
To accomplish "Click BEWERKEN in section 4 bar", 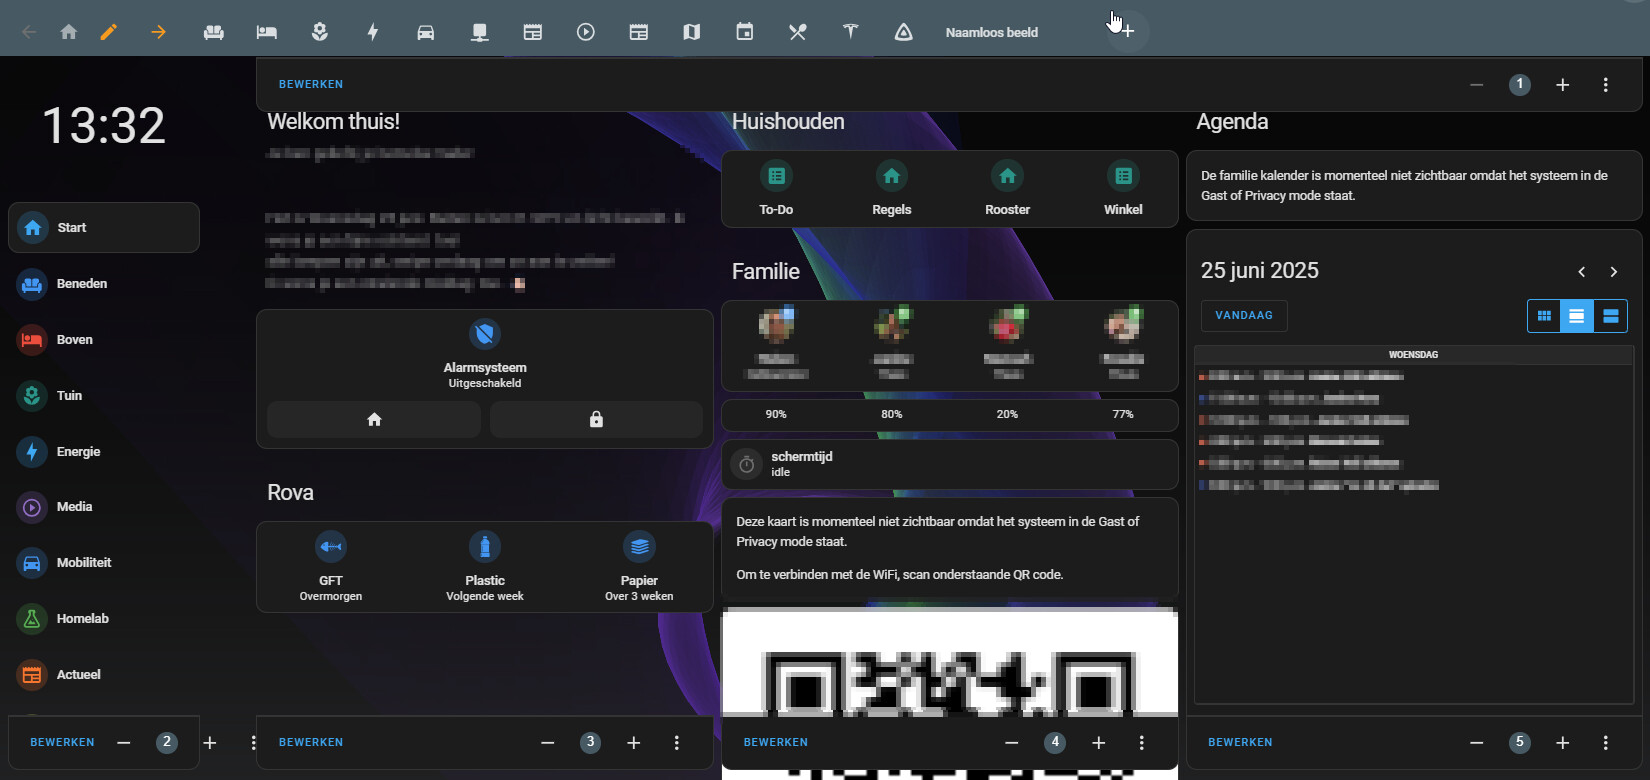I will pyautogui.click(x=776, y=743).
